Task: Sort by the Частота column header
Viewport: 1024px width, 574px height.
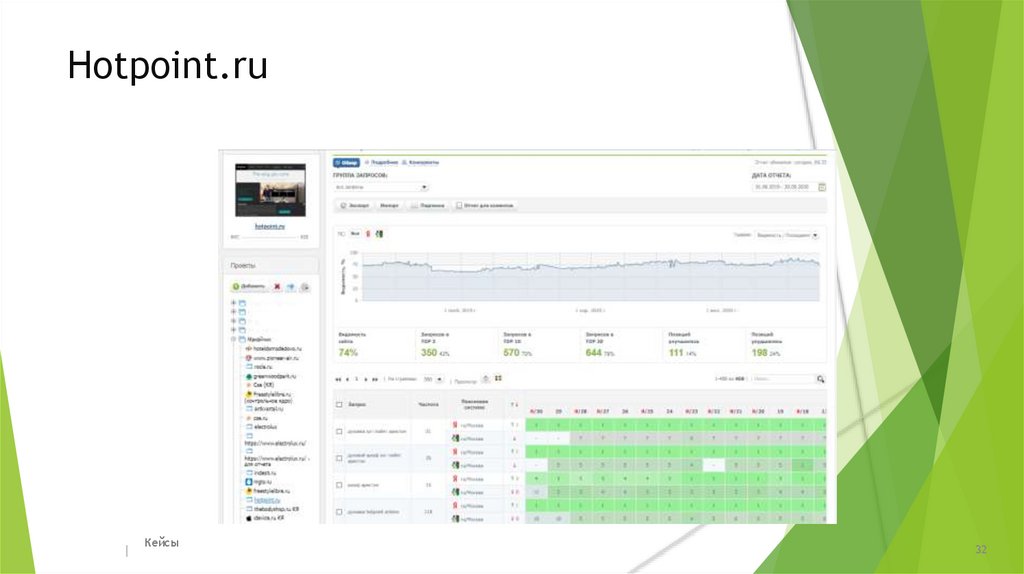Action: 428,405
